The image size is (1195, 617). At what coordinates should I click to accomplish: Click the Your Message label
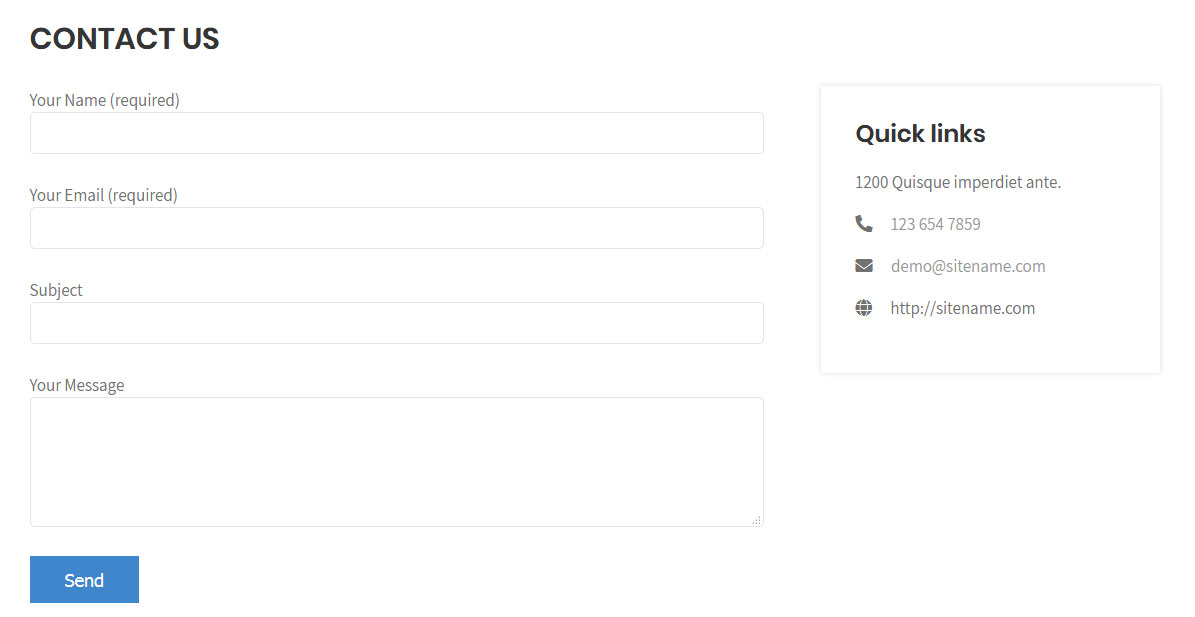click(x=77, y=385)
